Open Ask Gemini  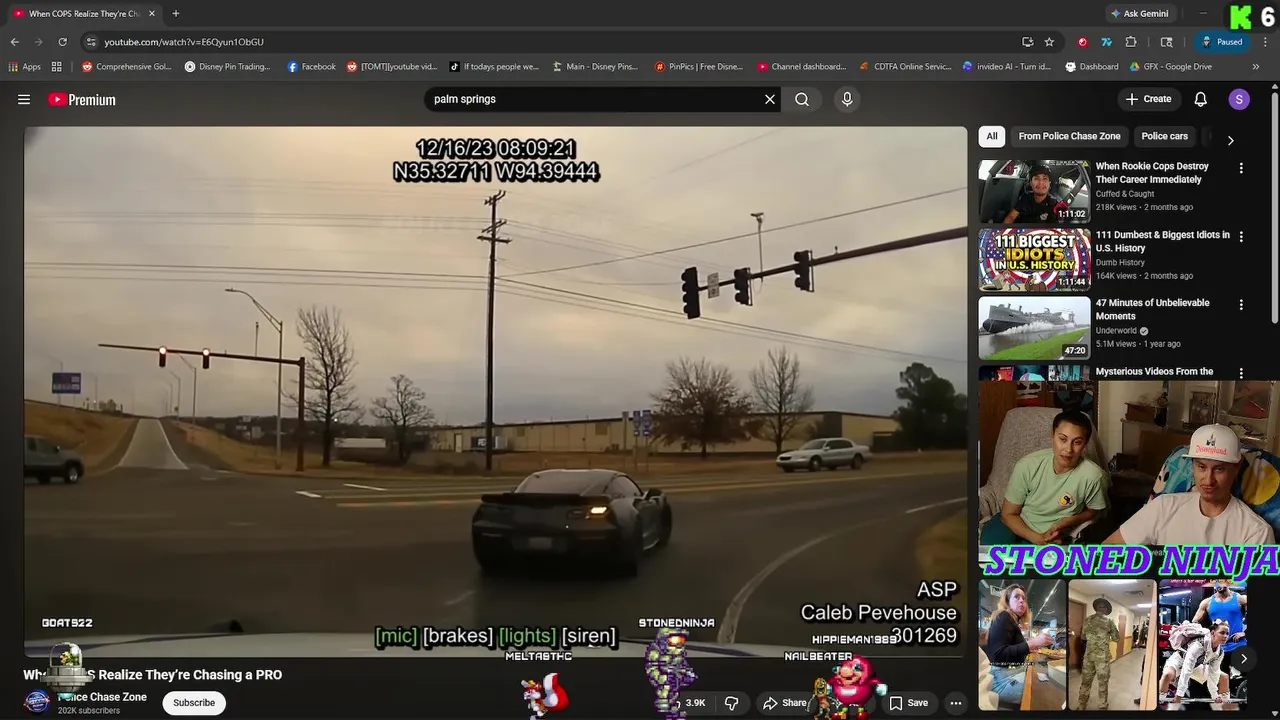[1139, 14]
